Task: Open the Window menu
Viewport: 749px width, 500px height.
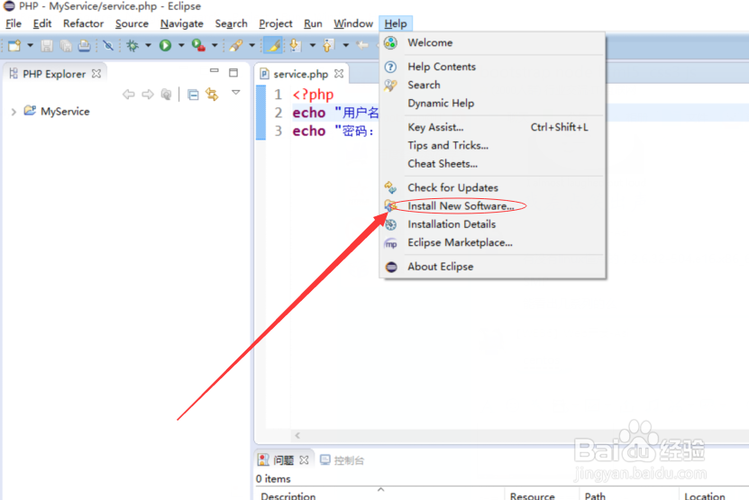Action: click(353, 23)
